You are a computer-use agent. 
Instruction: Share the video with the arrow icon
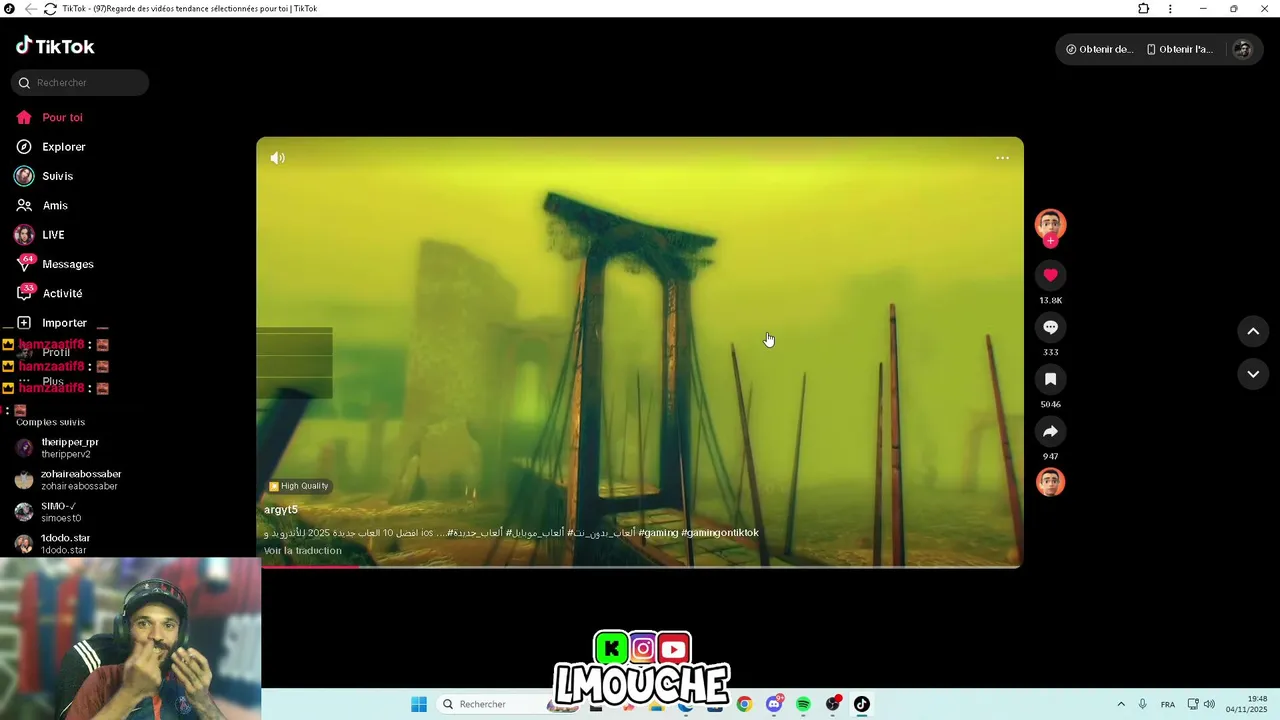[x=1050, y=431]
